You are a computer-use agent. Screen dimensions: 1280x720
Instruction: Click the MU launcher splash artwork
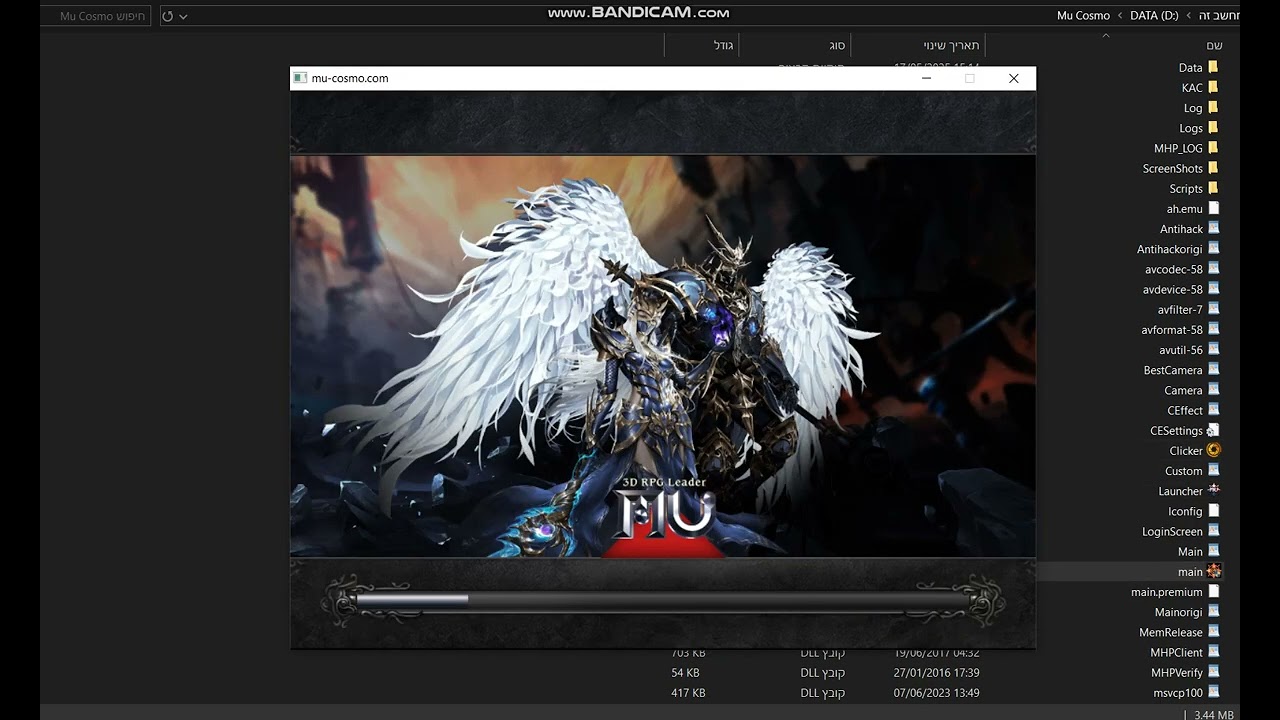tap(663, 356)
